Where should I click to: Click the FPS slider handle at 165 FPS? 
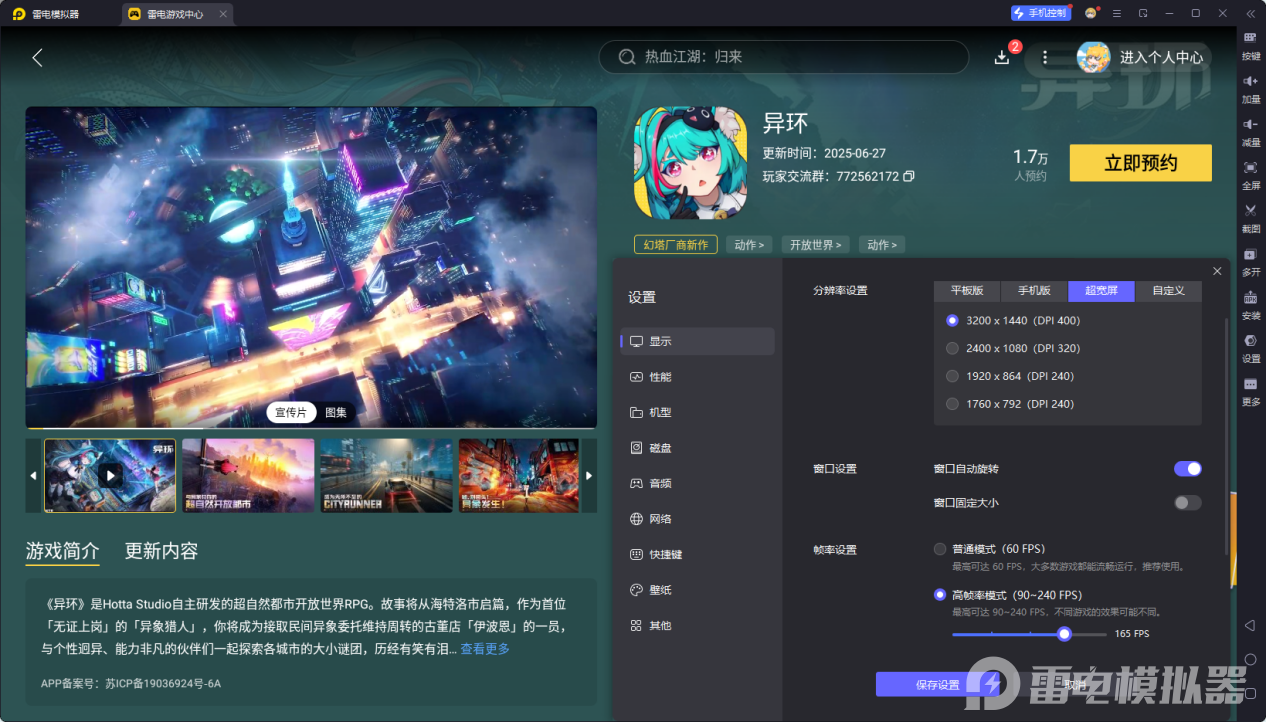1064,634
